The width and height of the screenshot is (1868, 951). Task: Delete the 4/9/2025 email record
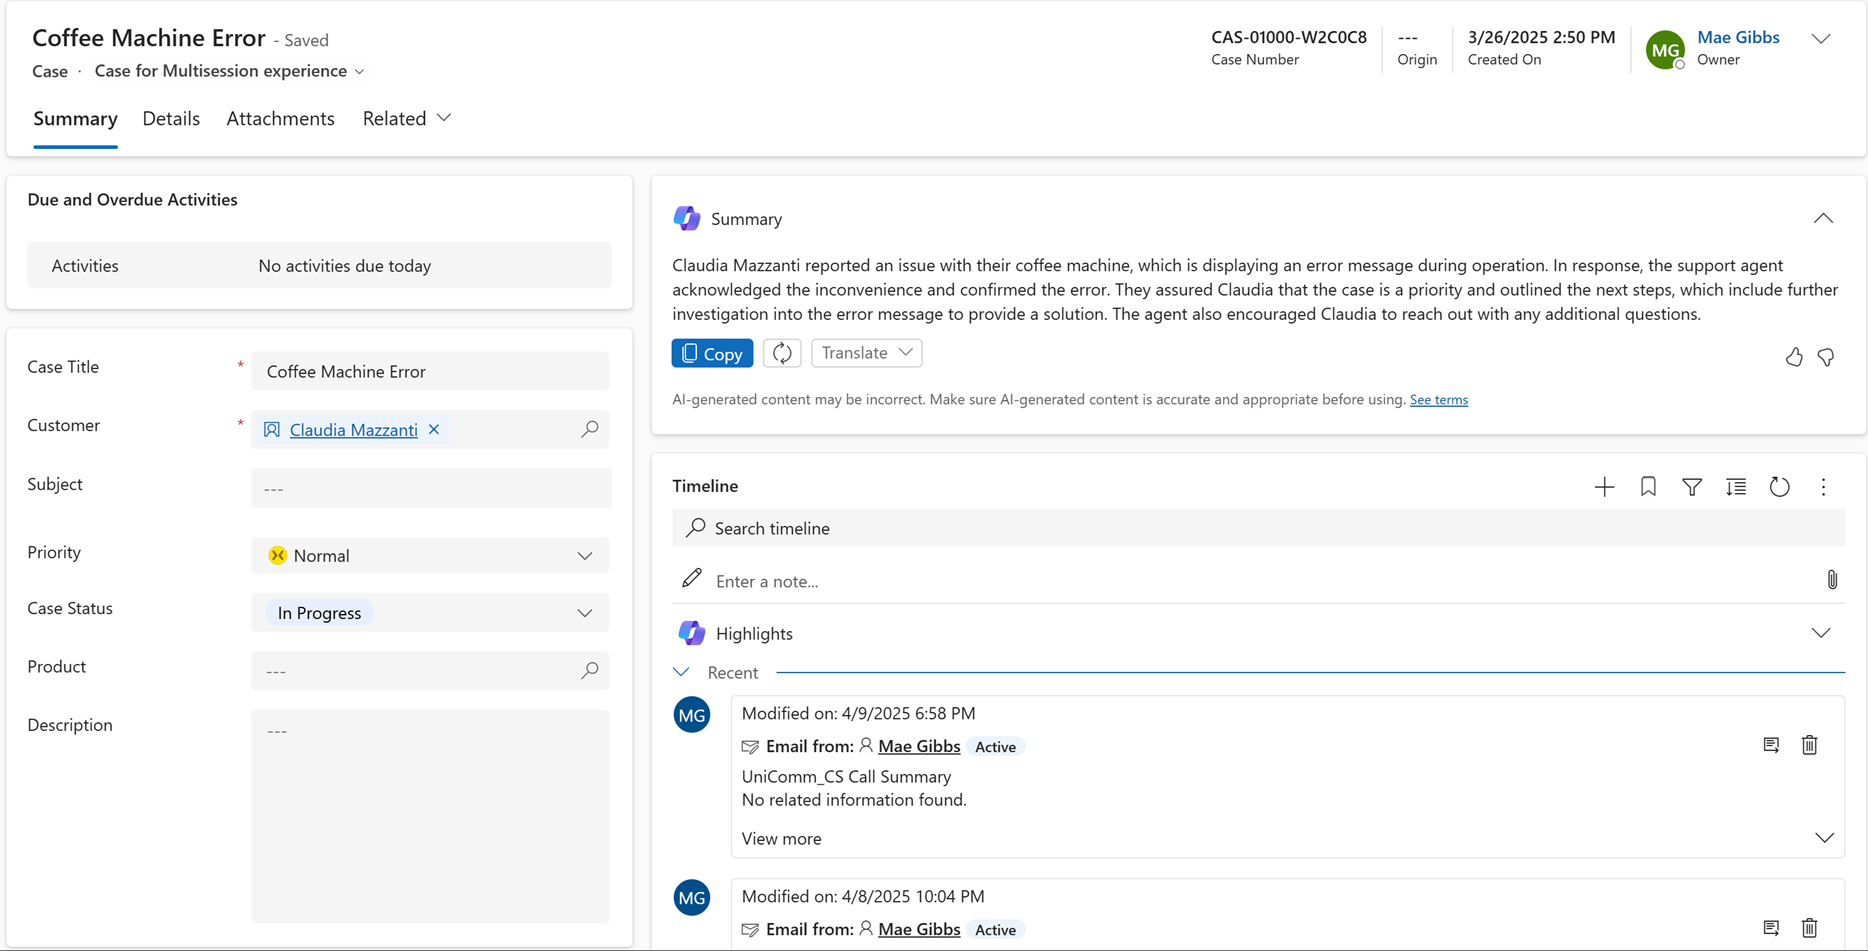pos(1809,745)
